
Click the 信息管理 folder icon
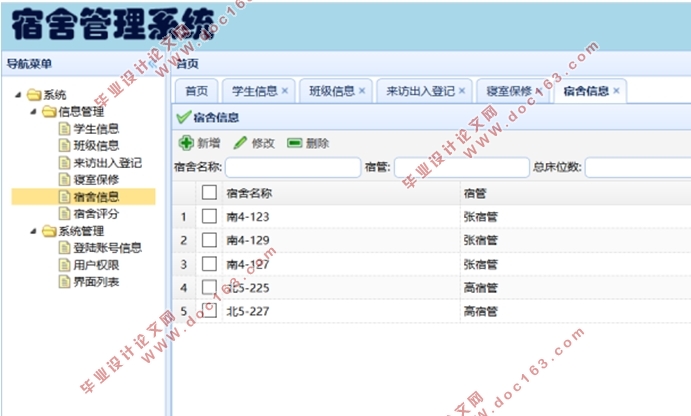[x=49, y=111]
